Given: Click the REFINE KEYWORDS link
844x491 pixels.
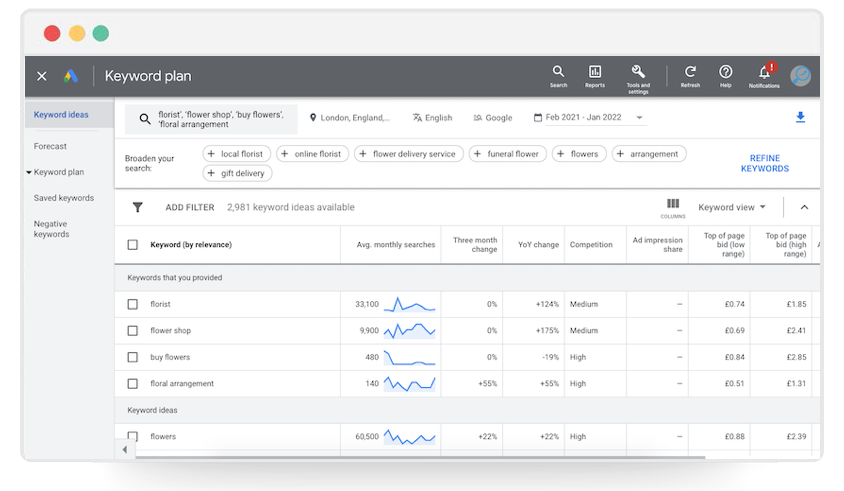Looking at the screenshot, I should tap(764, 164).
